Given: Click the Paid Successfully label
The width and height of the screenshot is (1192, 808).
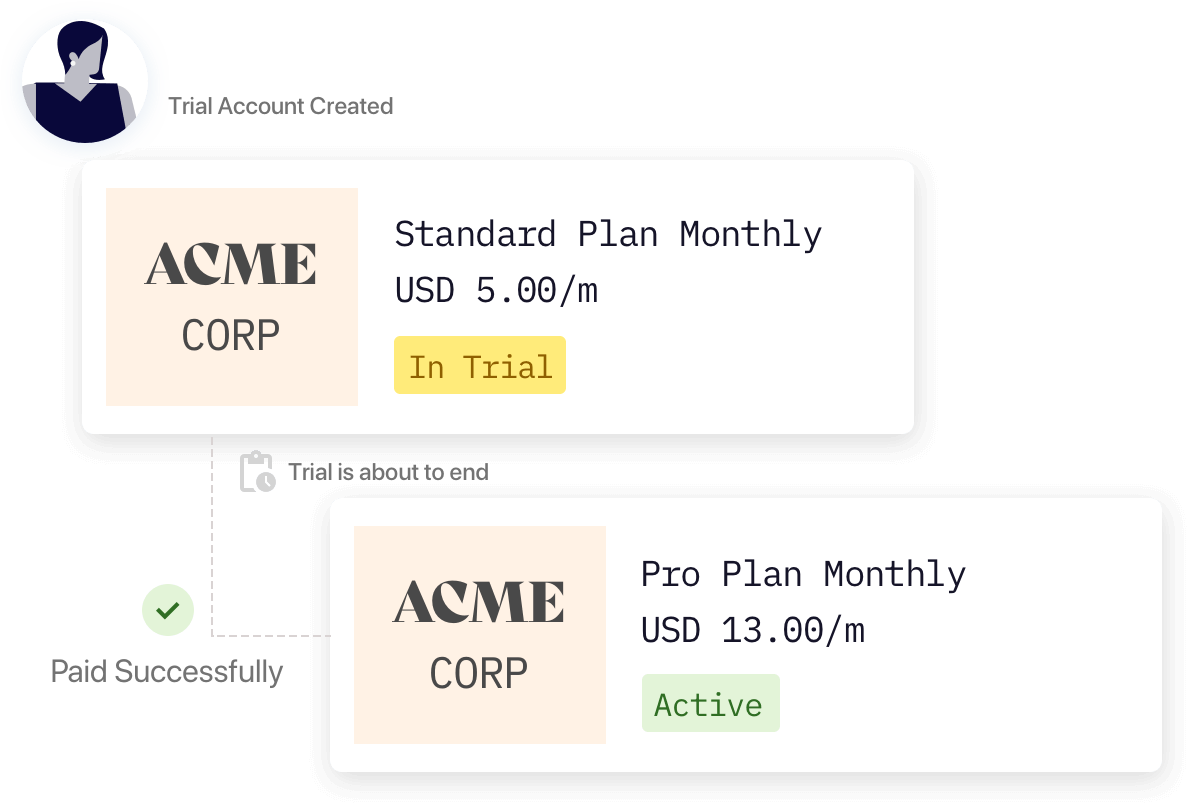Looking at the screenshot, I should click(167, 671).
